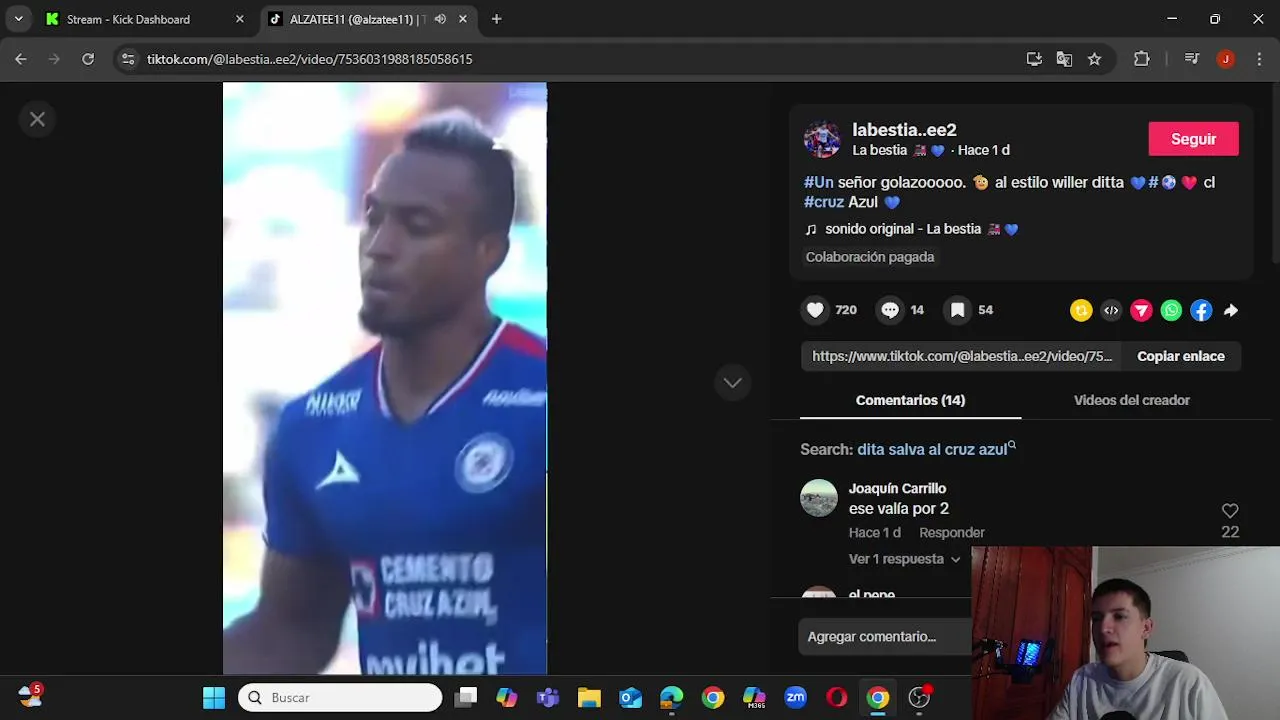Open labestia..ee2 profile name link
Screen dimensions: 1280x720
(904, 130)
